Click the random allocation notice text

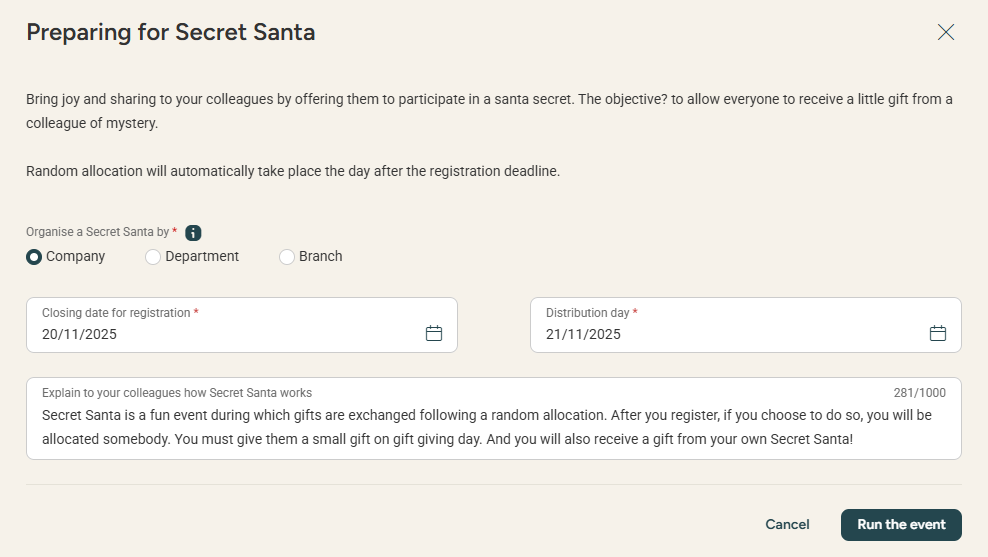293,171
